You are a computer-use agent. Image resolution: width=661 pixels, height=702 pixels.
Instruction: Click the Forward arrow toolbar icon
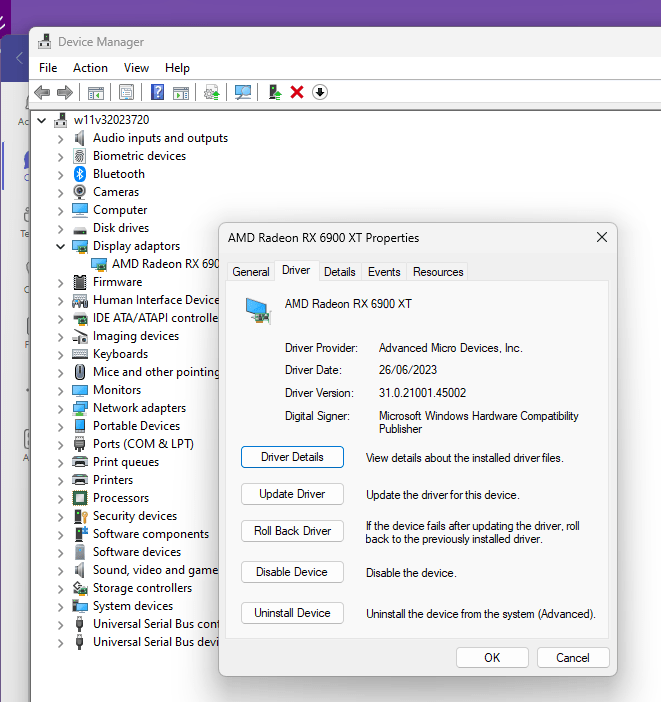(x=65, y=93)
